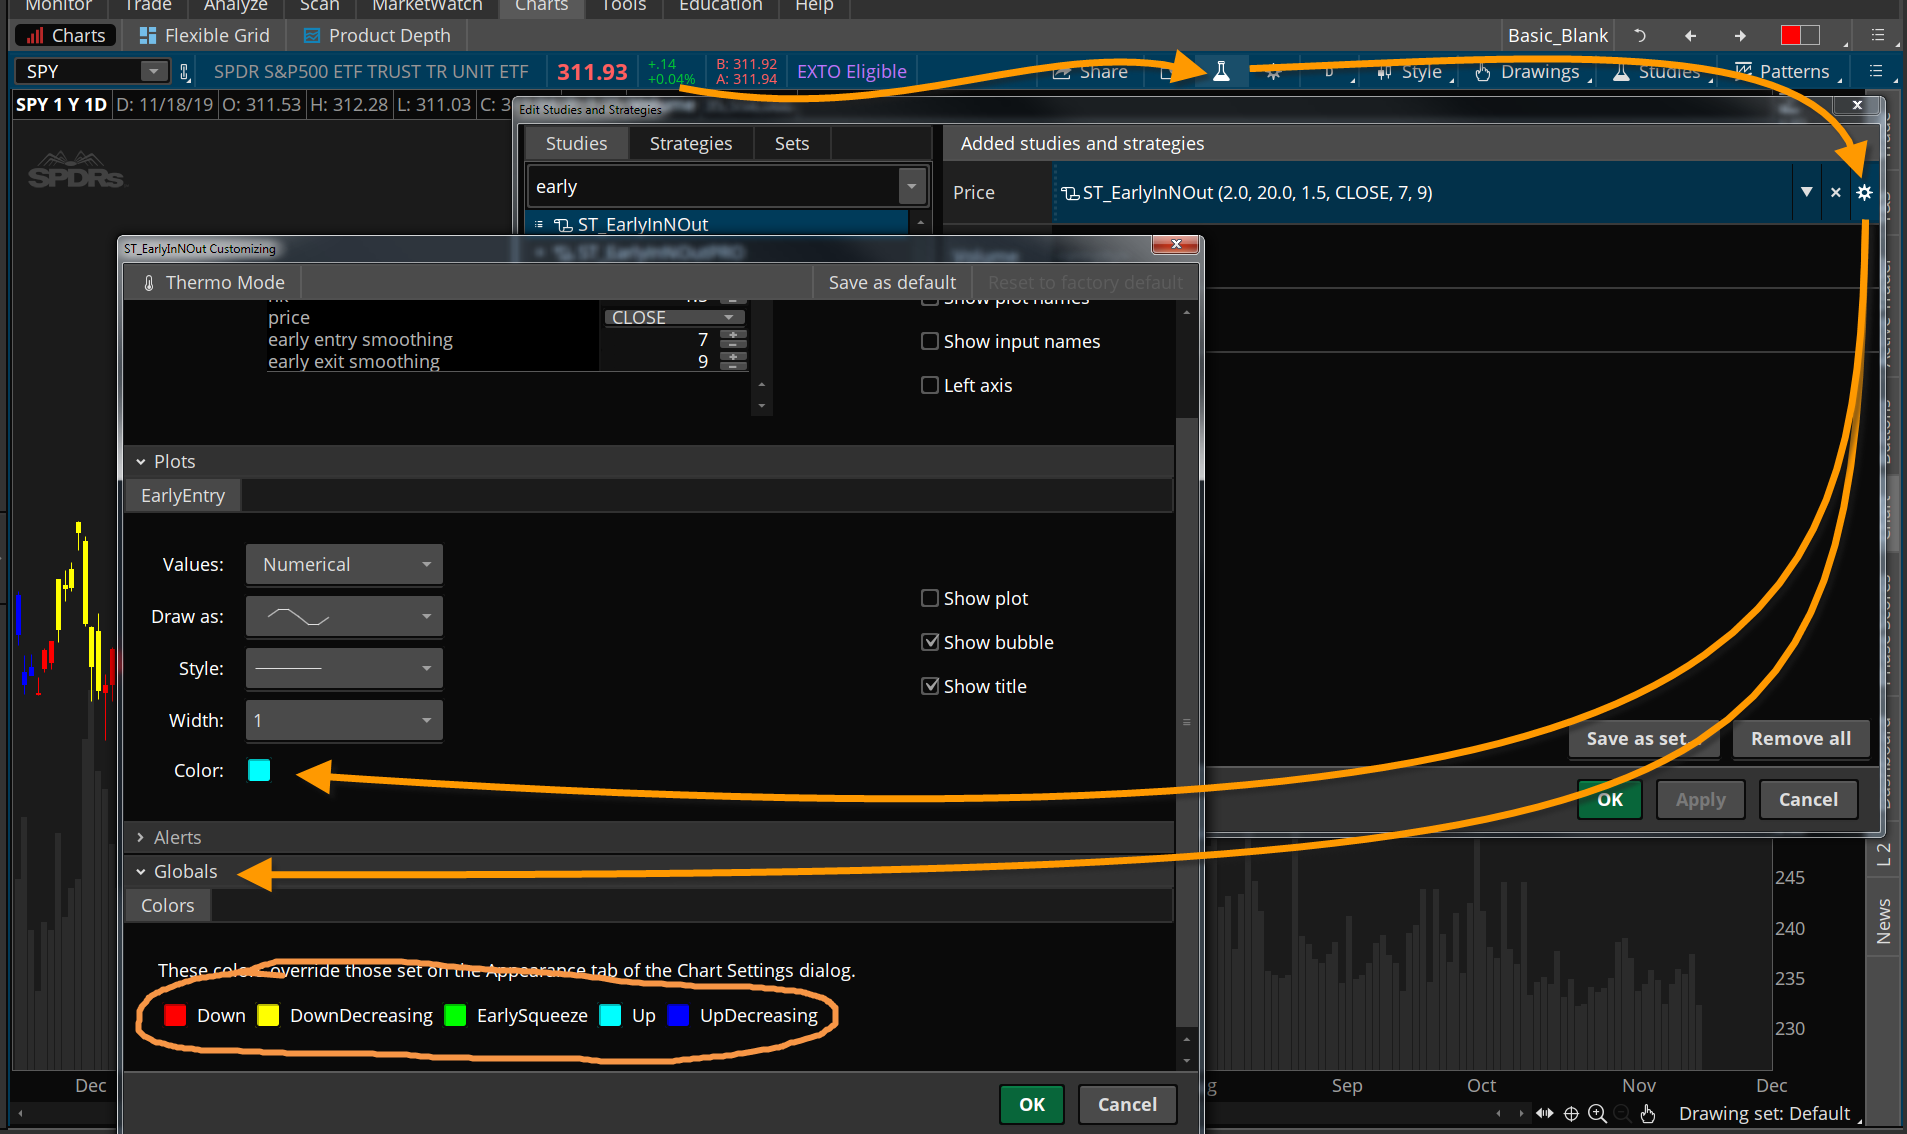
Task: Click the symbol link icon next to SPY
Action: tap(184, 72)
